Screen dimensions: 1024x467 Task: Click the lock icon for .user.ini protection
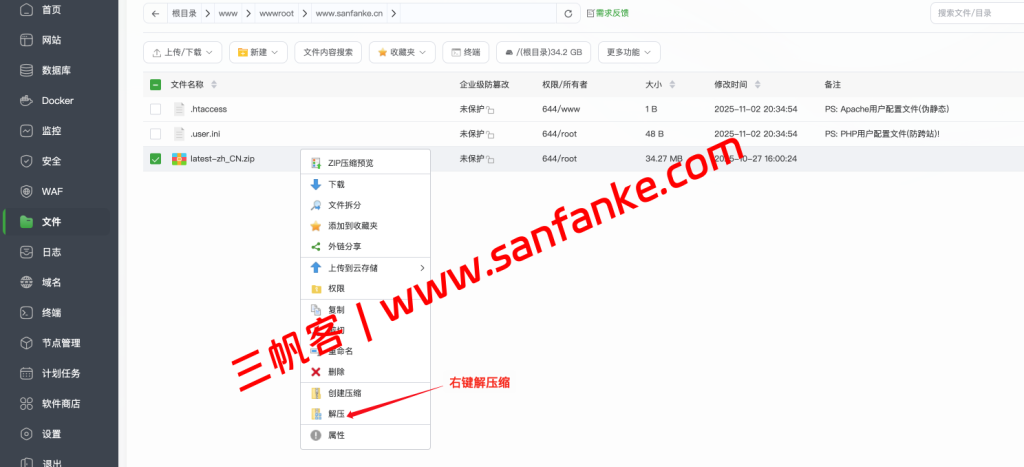pyautogui.click(x=490, y=135)
